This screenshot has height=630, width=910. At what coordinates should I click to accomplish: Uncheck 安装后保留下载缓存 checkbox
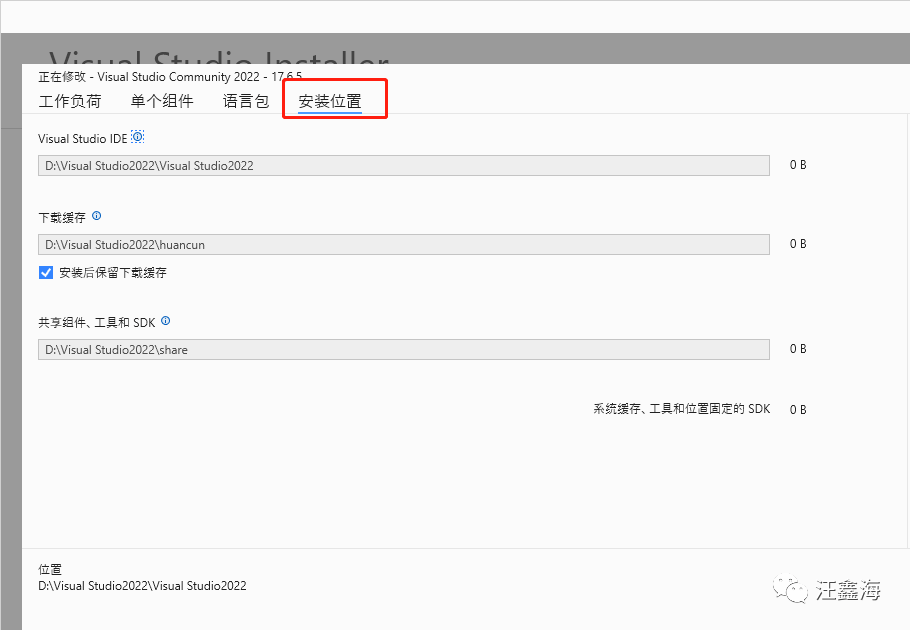click(x=46, y=272)
